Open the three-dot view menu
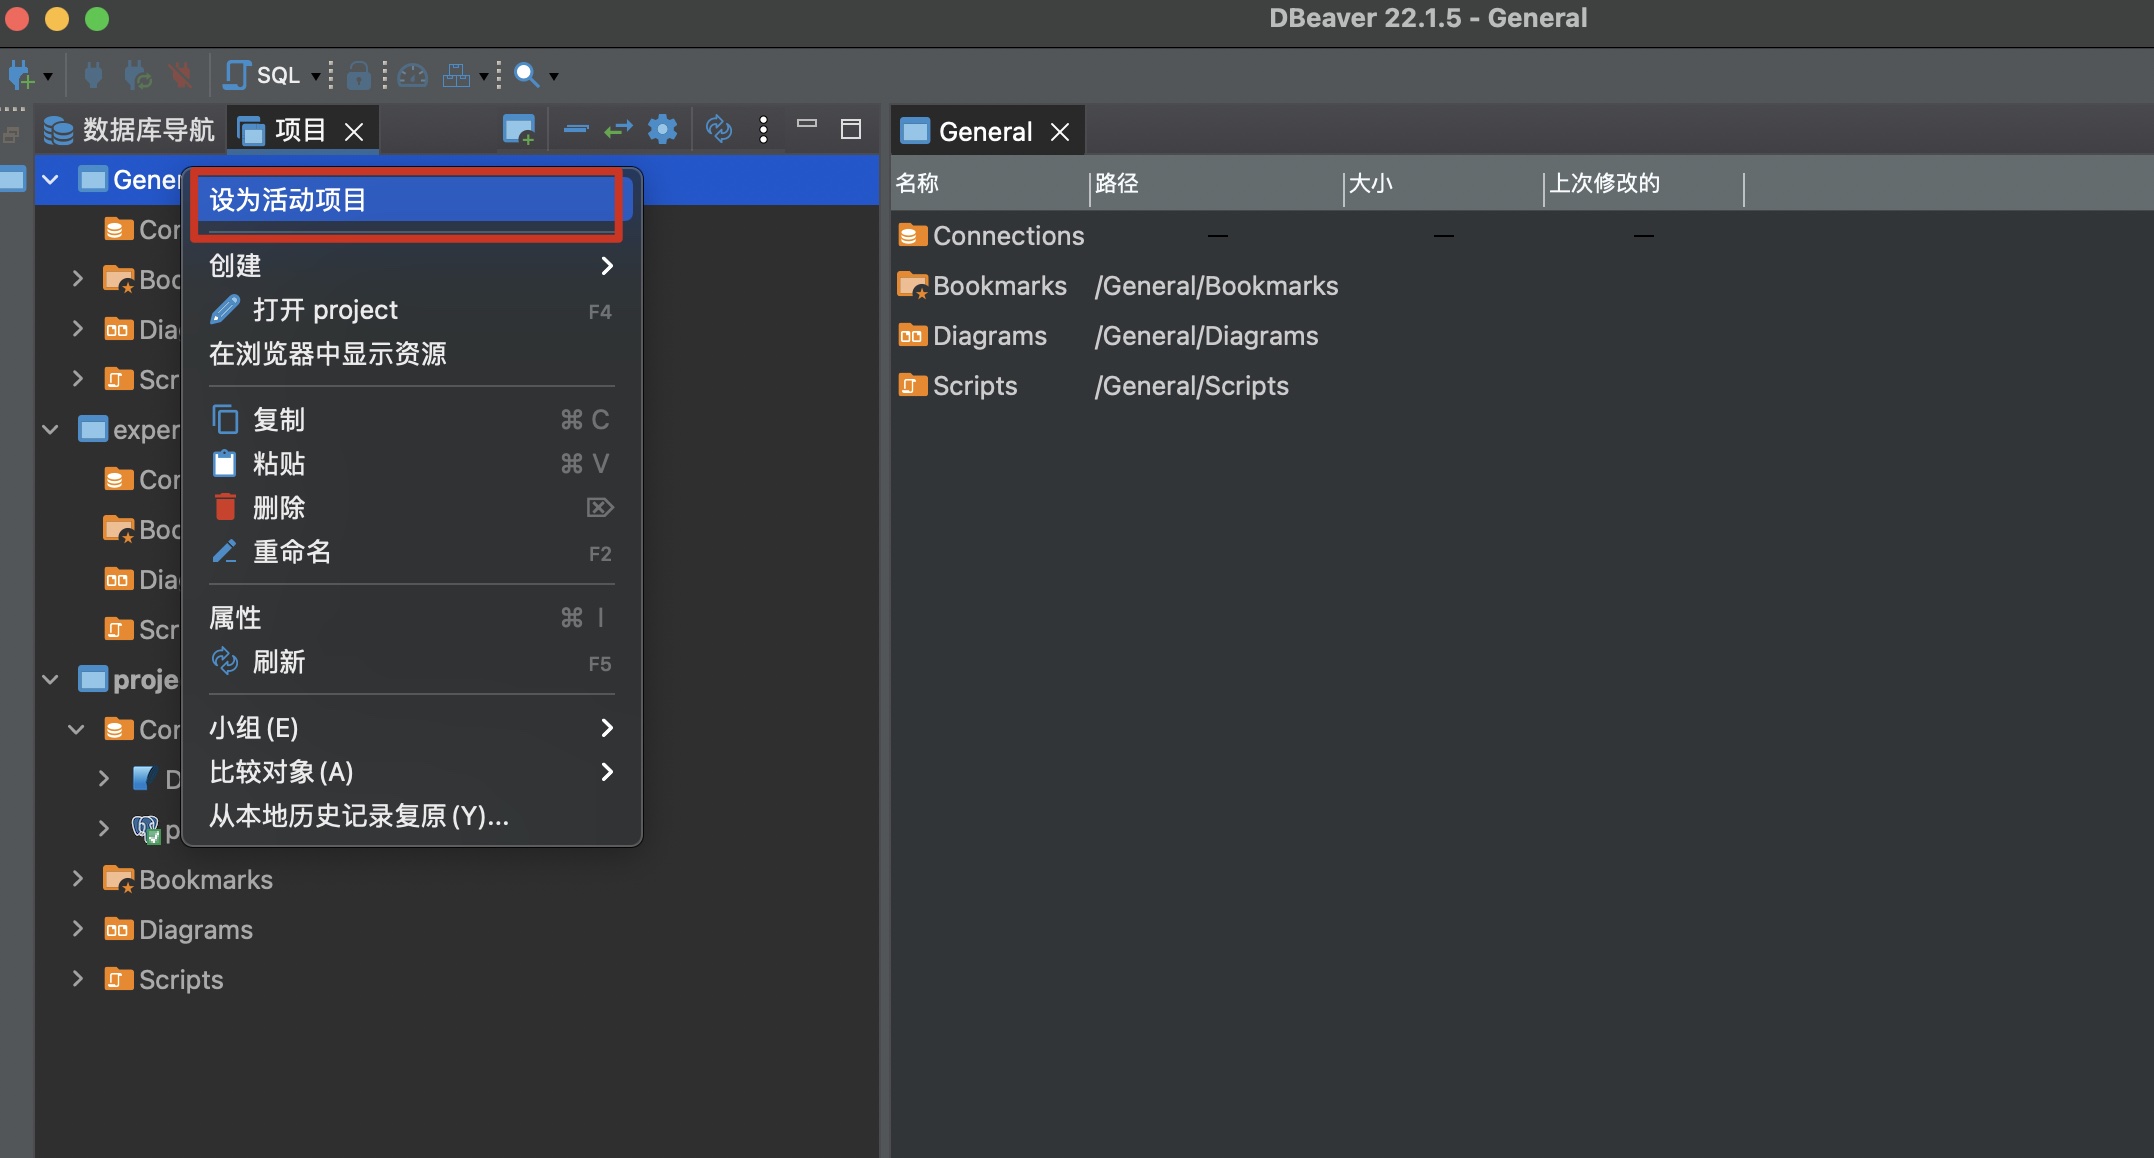Image resolution: width=2154 pixels, height=1158 pixels. point(763,129)
